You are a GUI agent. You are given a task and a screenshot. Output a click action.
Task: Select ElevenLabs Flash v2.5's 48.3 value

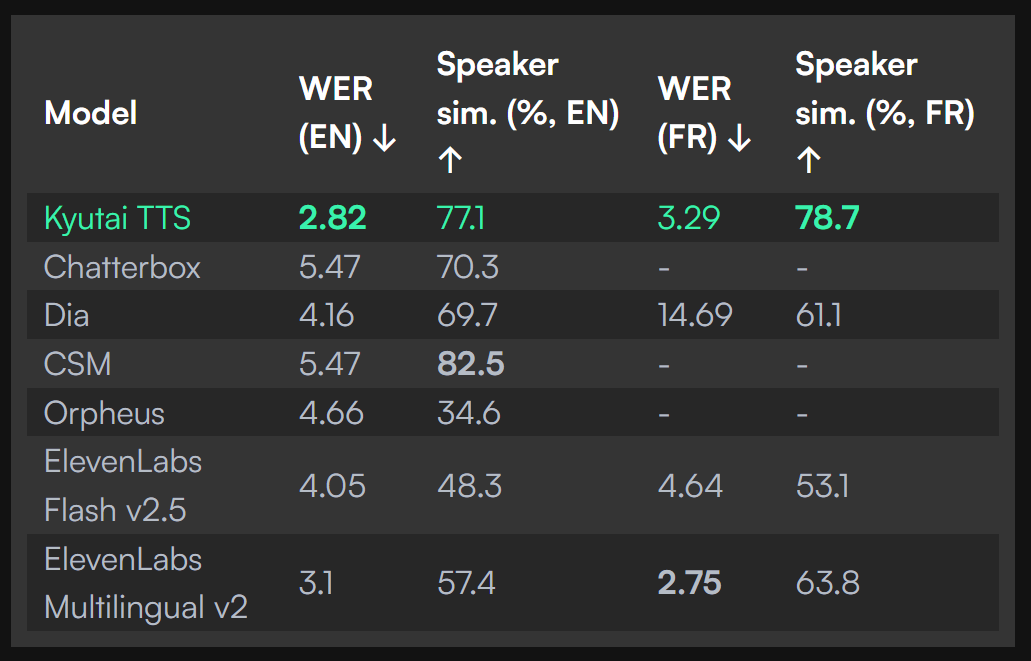coord(469,486)
